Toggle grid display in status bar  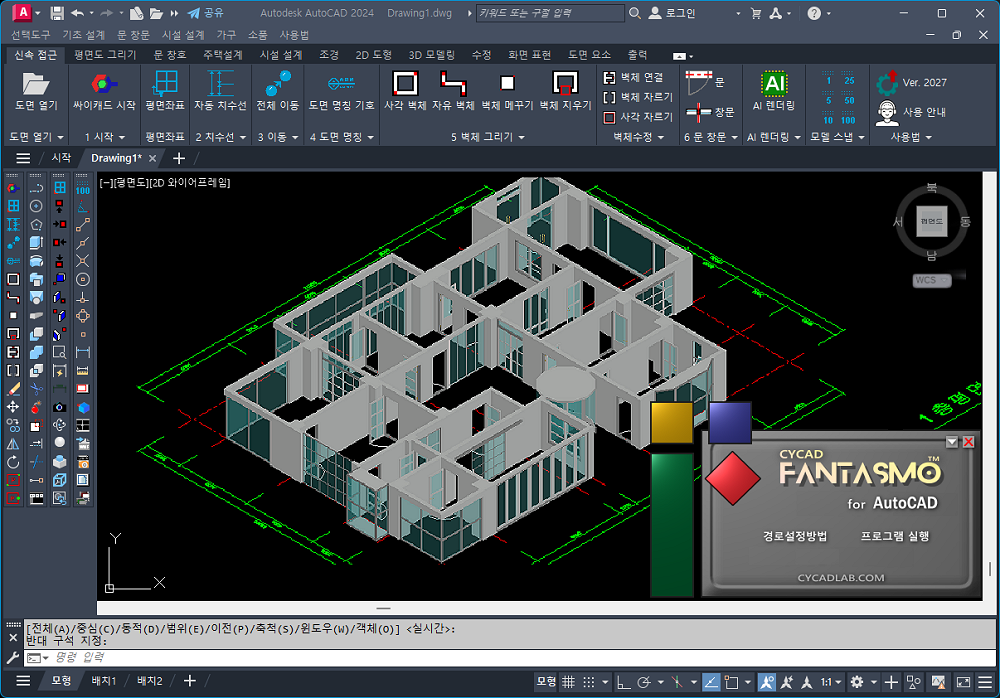(x=569, y=682)
